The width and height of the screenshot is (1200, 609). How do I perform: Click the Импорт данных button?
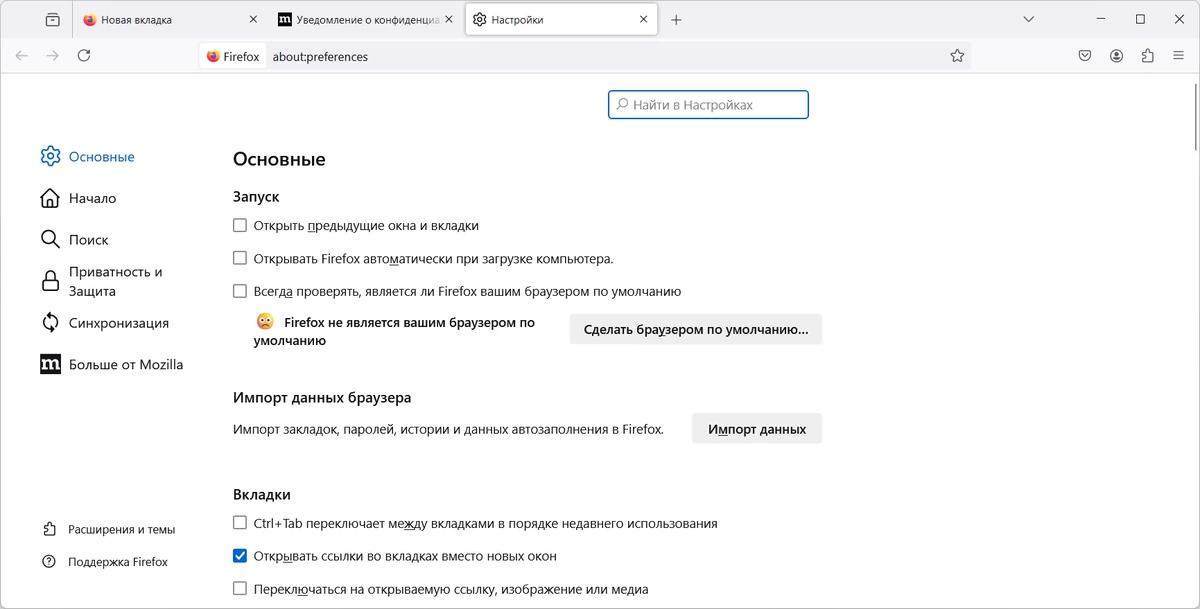tap(757, 429)
